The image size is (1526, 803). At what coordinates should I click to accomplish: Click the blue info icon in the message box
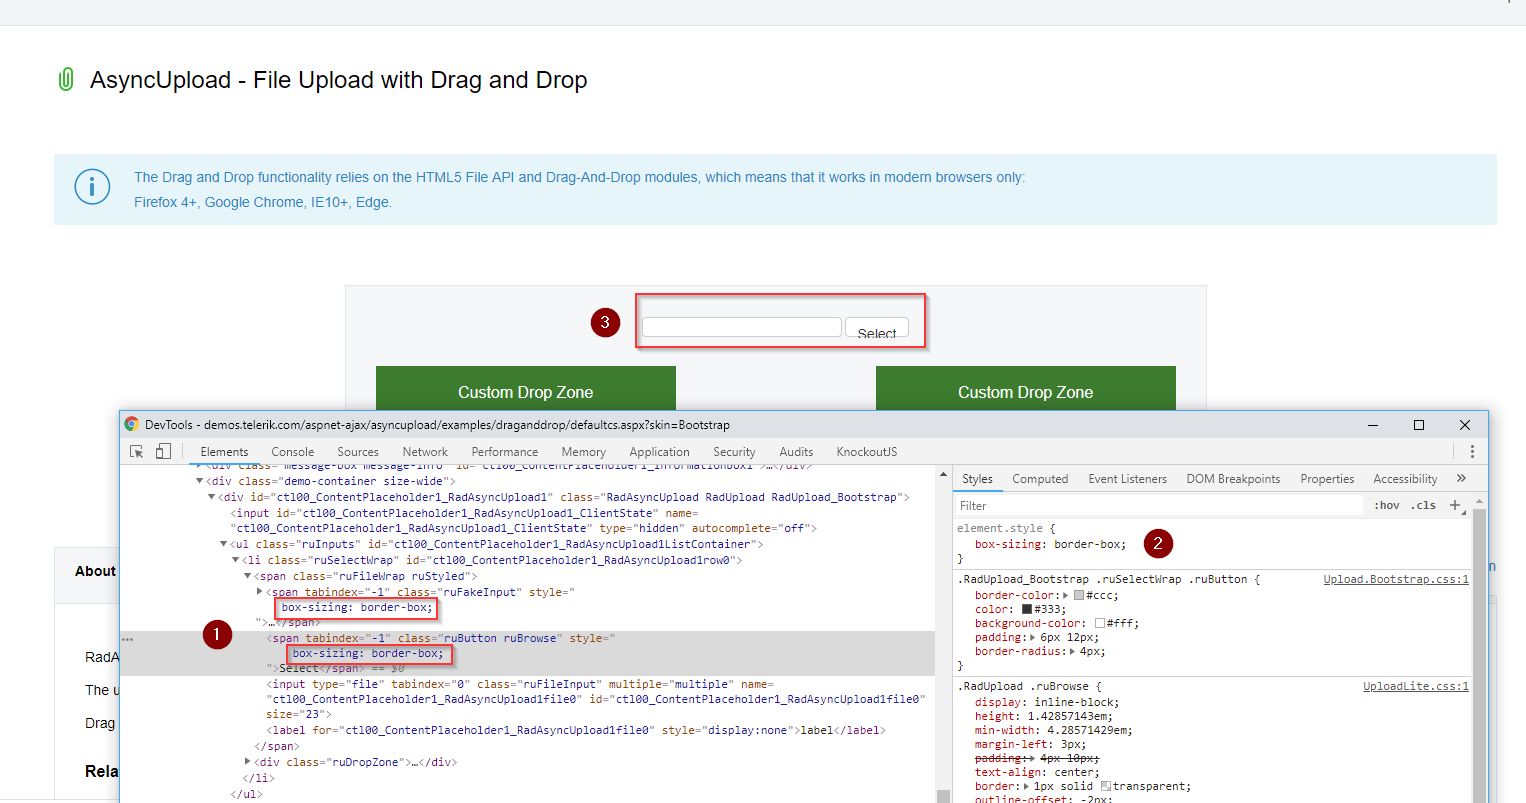tap(92, 187)
